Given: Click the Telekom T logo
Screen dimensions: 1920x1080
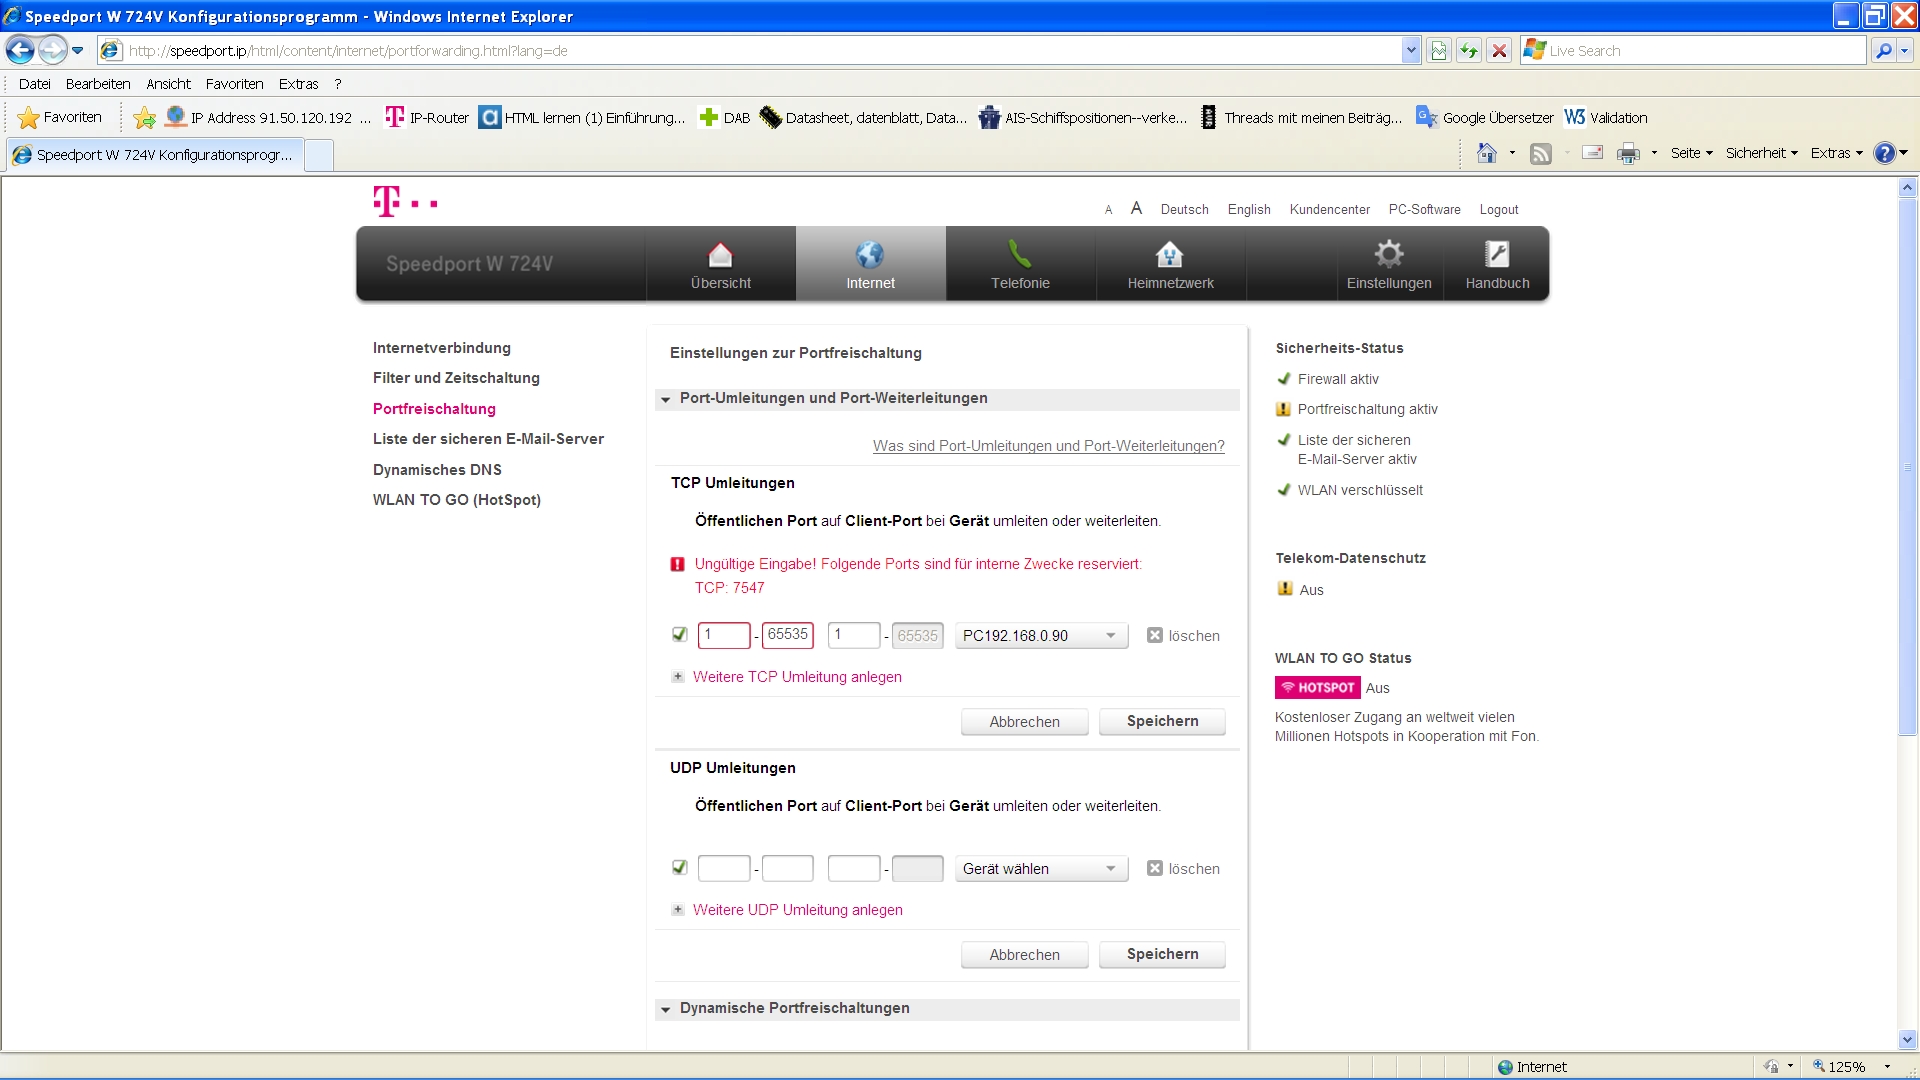Looking at the screenshot, I should (x=404, y=201).
